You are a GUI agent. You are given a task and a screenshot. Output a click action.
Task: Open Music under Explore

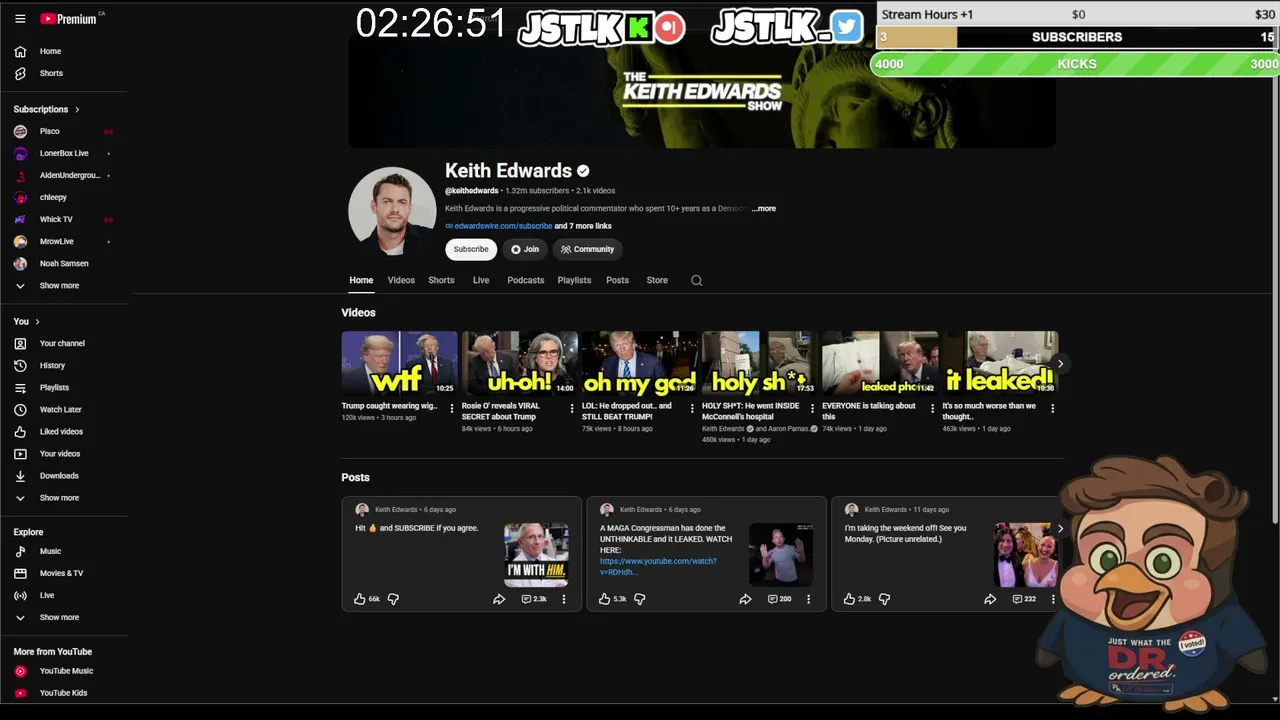click(50, 551)
